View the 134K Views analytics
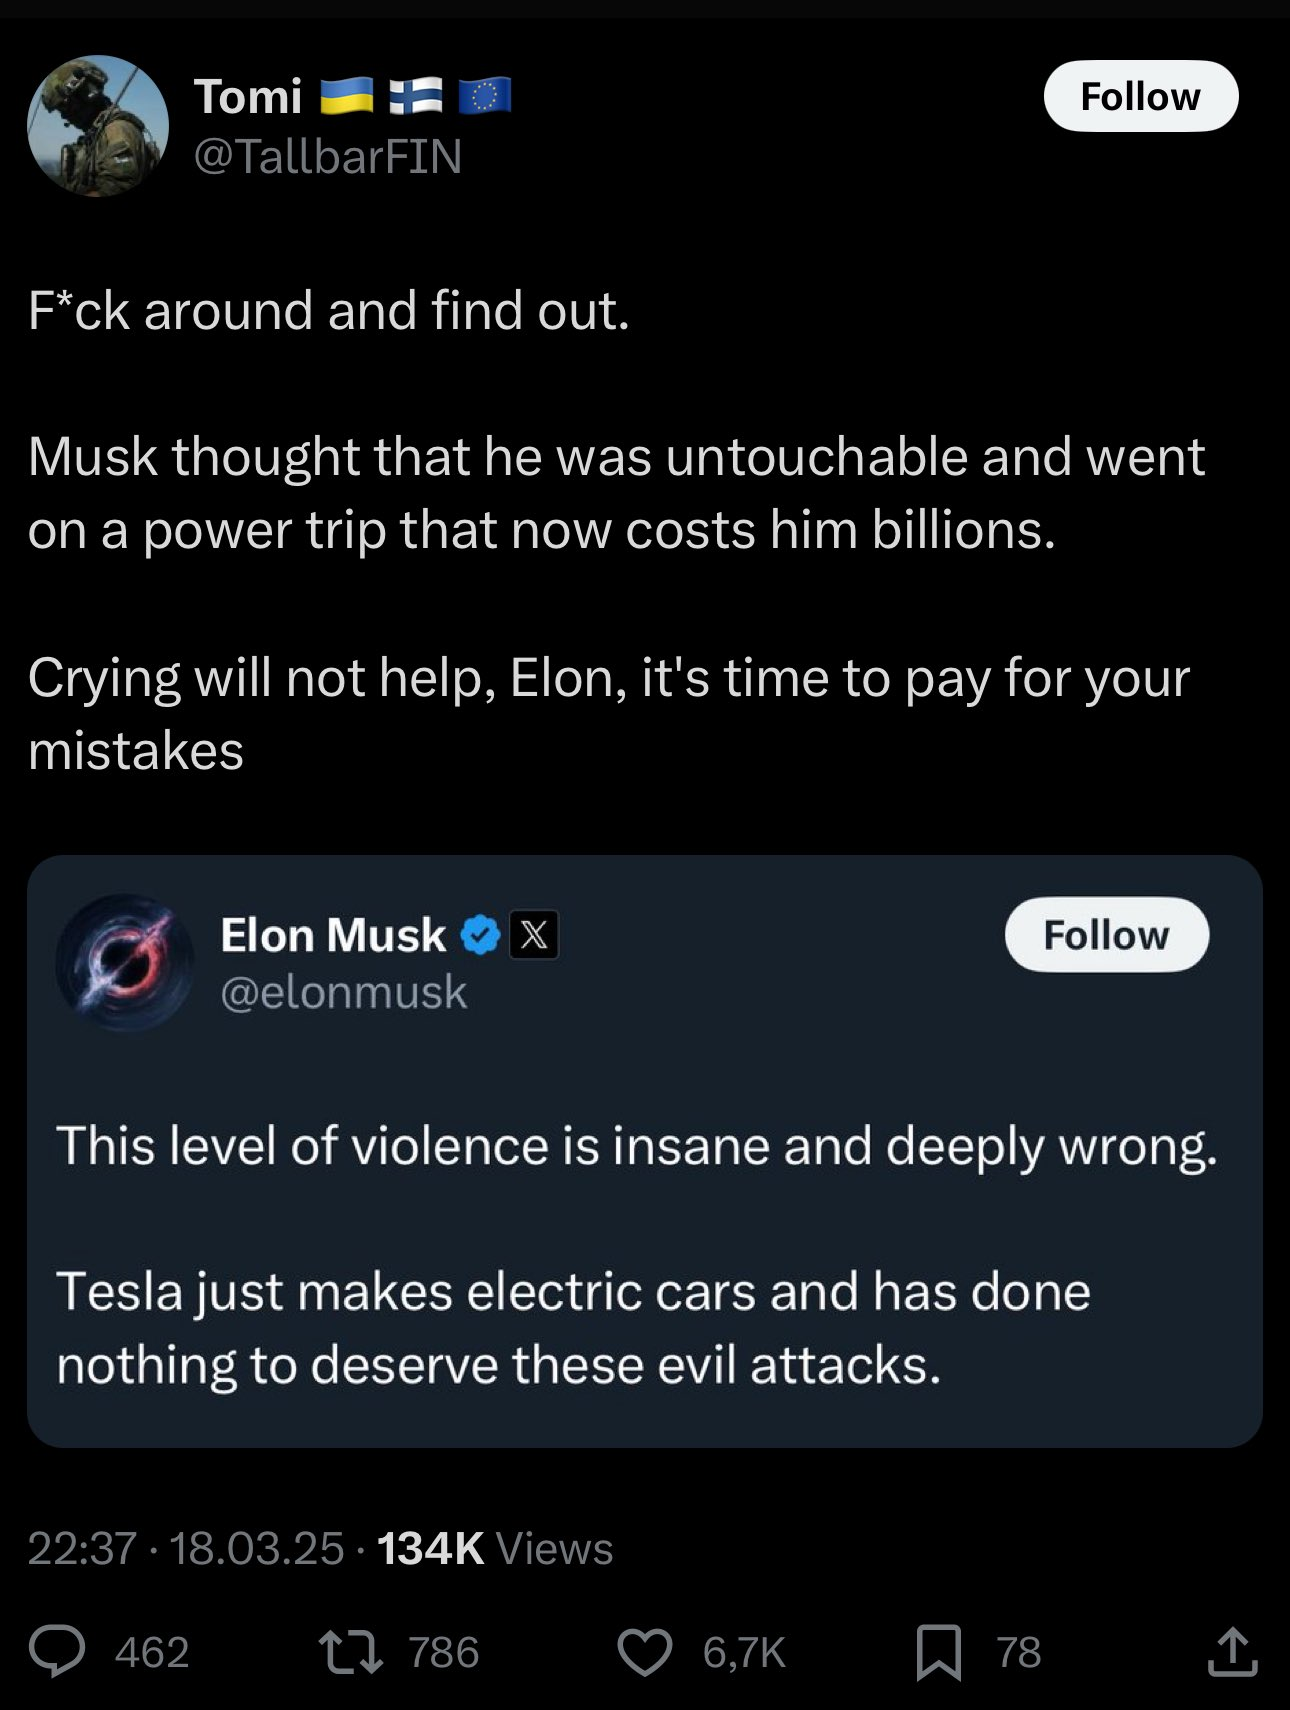Image resolution: width=1290 pixels, height=1710 pixels. click(x=495, y=1548)
